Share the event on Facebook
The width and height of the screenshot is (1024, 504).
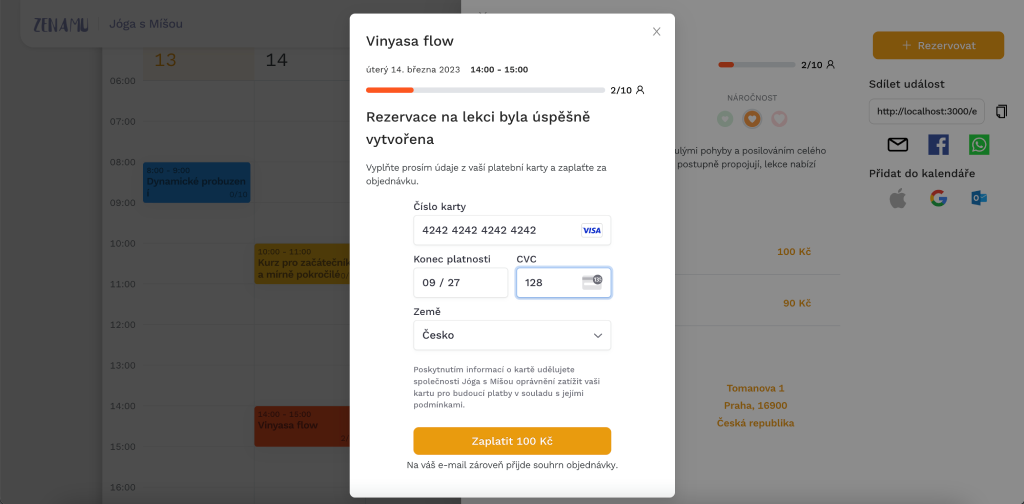[x=938, y=144]
